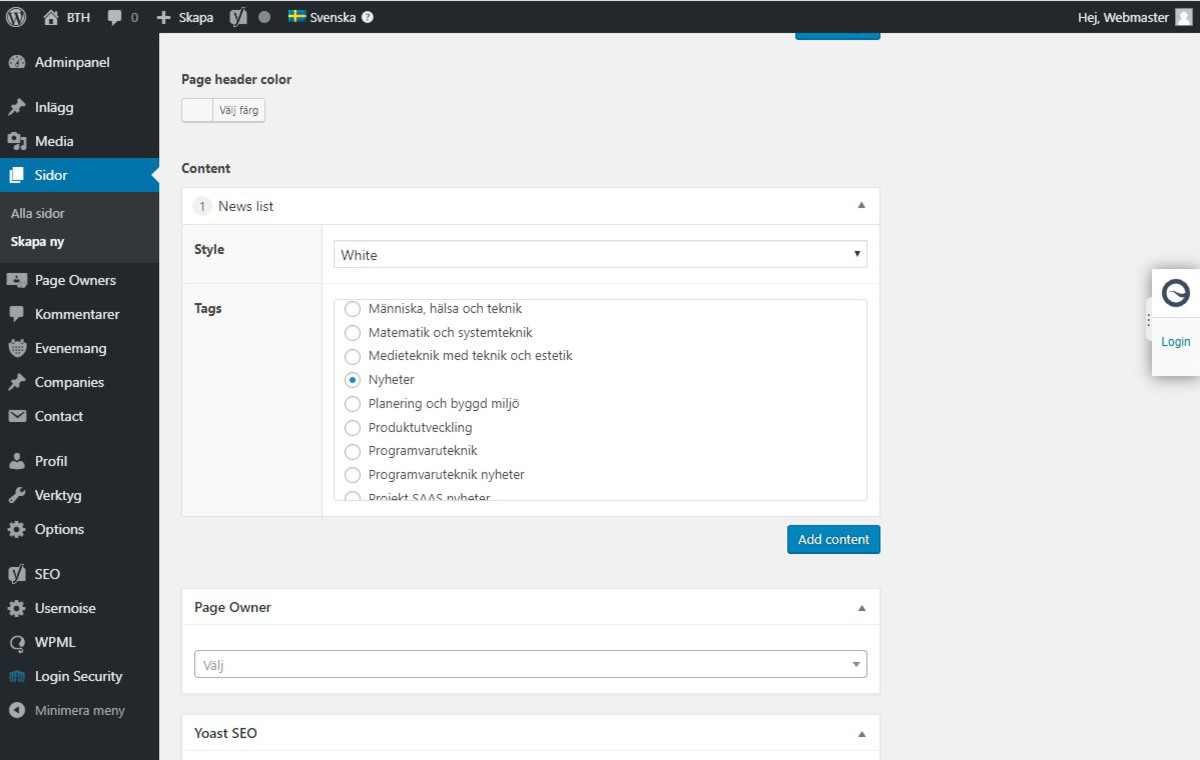Image resolution: width=1200 pixels, height=760 pixels.
Task: Click the Skapa plus icon
Action: pyautogui.click(x=165, y=17)
